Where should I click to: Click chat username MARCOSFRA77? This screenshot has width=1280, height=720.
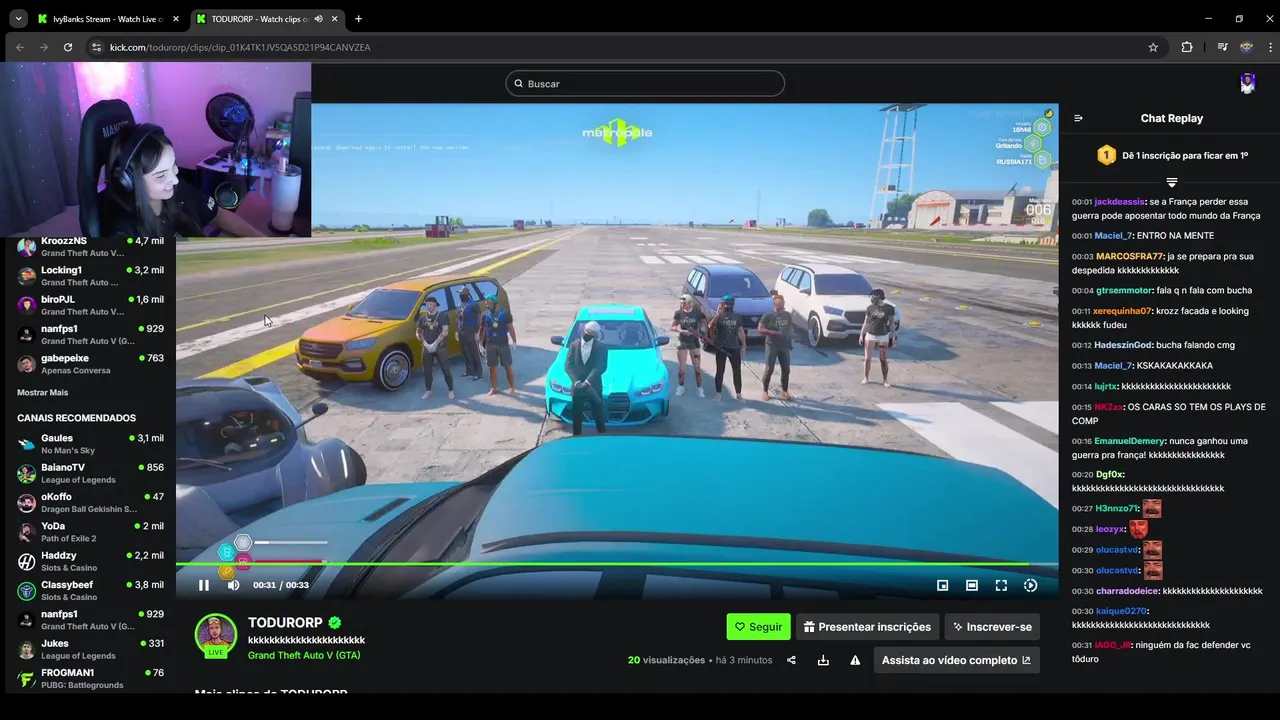pyautogui.click(x=1130, y=256)
